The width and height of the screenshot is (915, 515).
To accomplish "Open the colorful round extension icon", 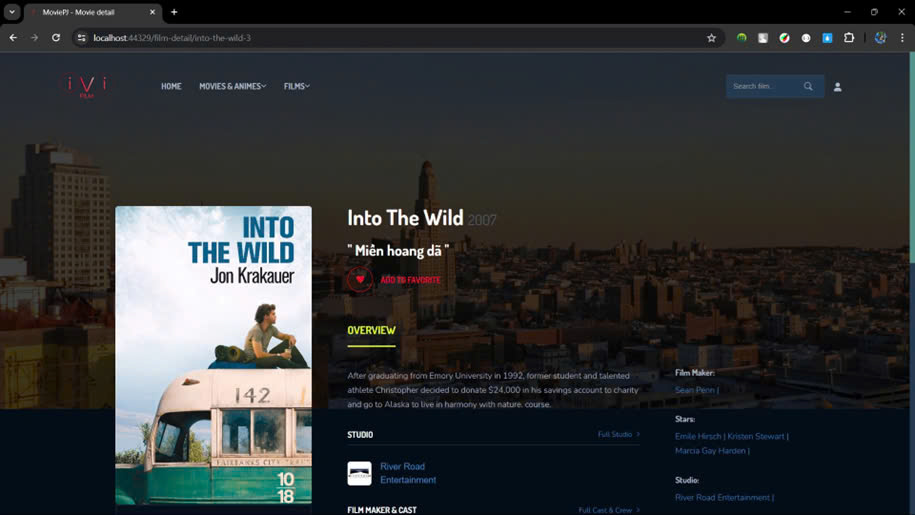I will (784, 38).
